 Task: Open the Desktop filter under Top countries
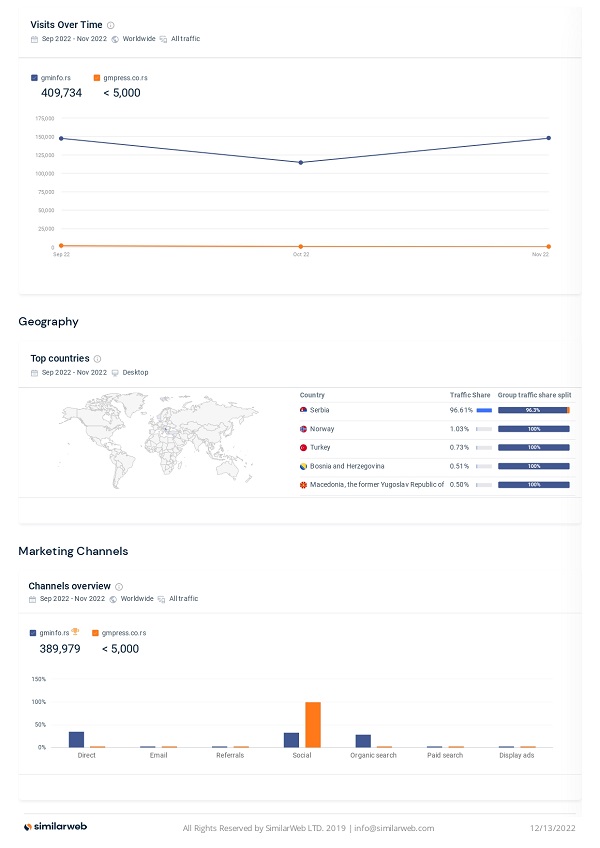click(135, 373)
